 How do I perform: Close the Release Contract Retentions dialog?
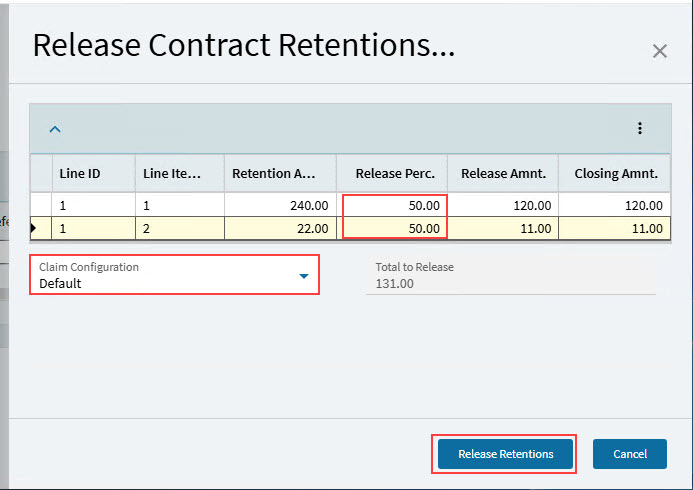pyautogui.click(x=659, y=51)
